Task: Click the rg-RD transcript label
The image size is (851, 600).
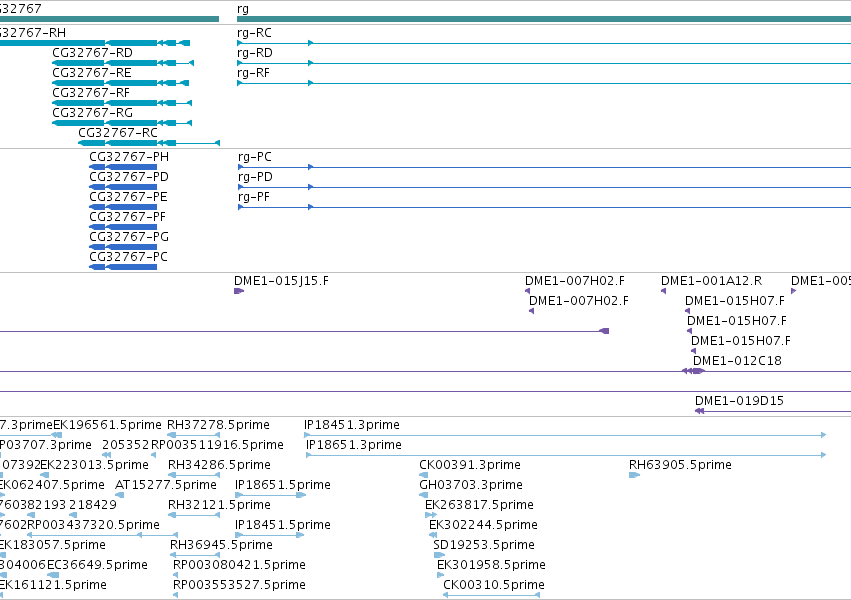Action: point(255,53)
